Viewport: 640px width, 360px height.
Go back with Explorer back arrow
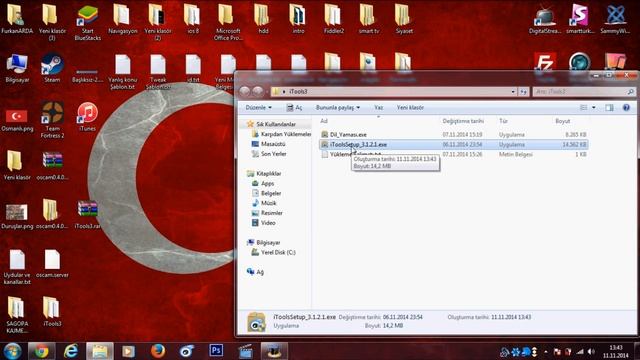(244, 92)
